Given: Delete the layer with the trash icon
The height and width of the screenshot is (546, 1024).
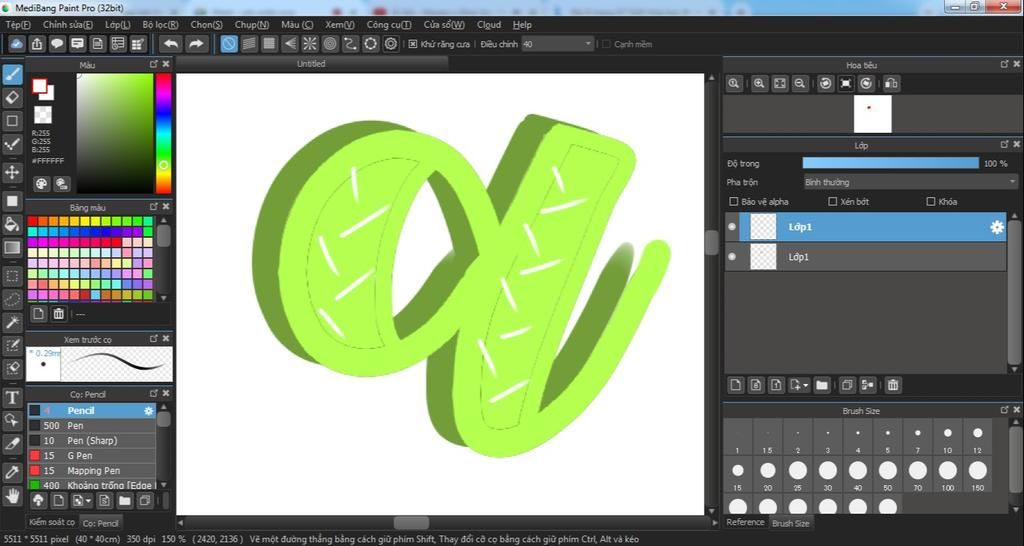Looking at the screenshot, I should point(893,385).
